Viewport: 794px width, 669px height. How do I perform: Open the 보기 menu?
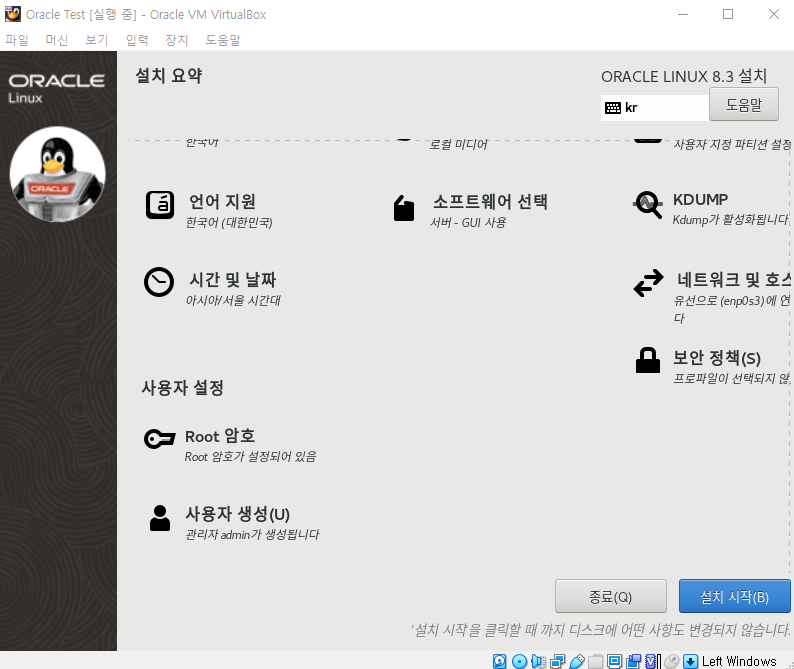[97, 40]
